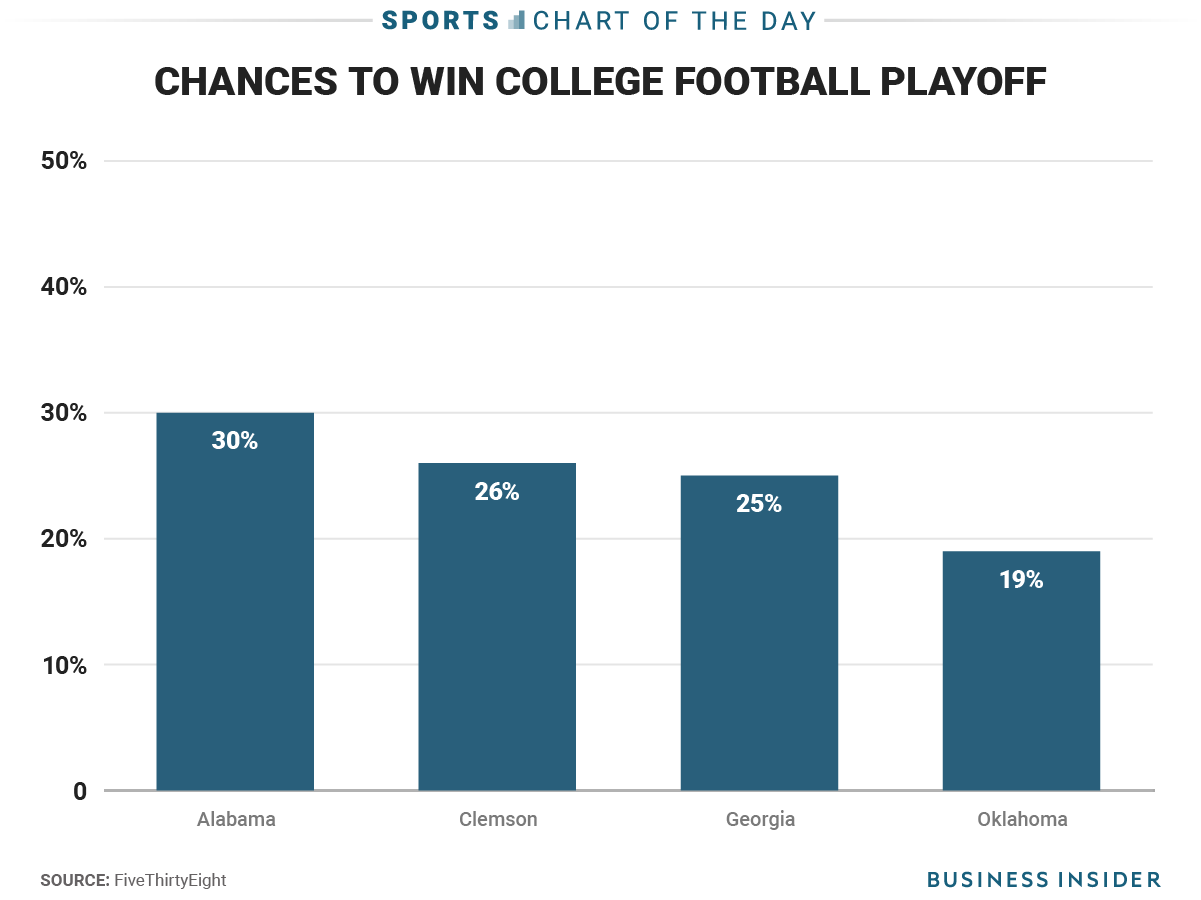Select the Clemson x-axis label
This screenshot has height=900, width=1201.
pos(498,820)
